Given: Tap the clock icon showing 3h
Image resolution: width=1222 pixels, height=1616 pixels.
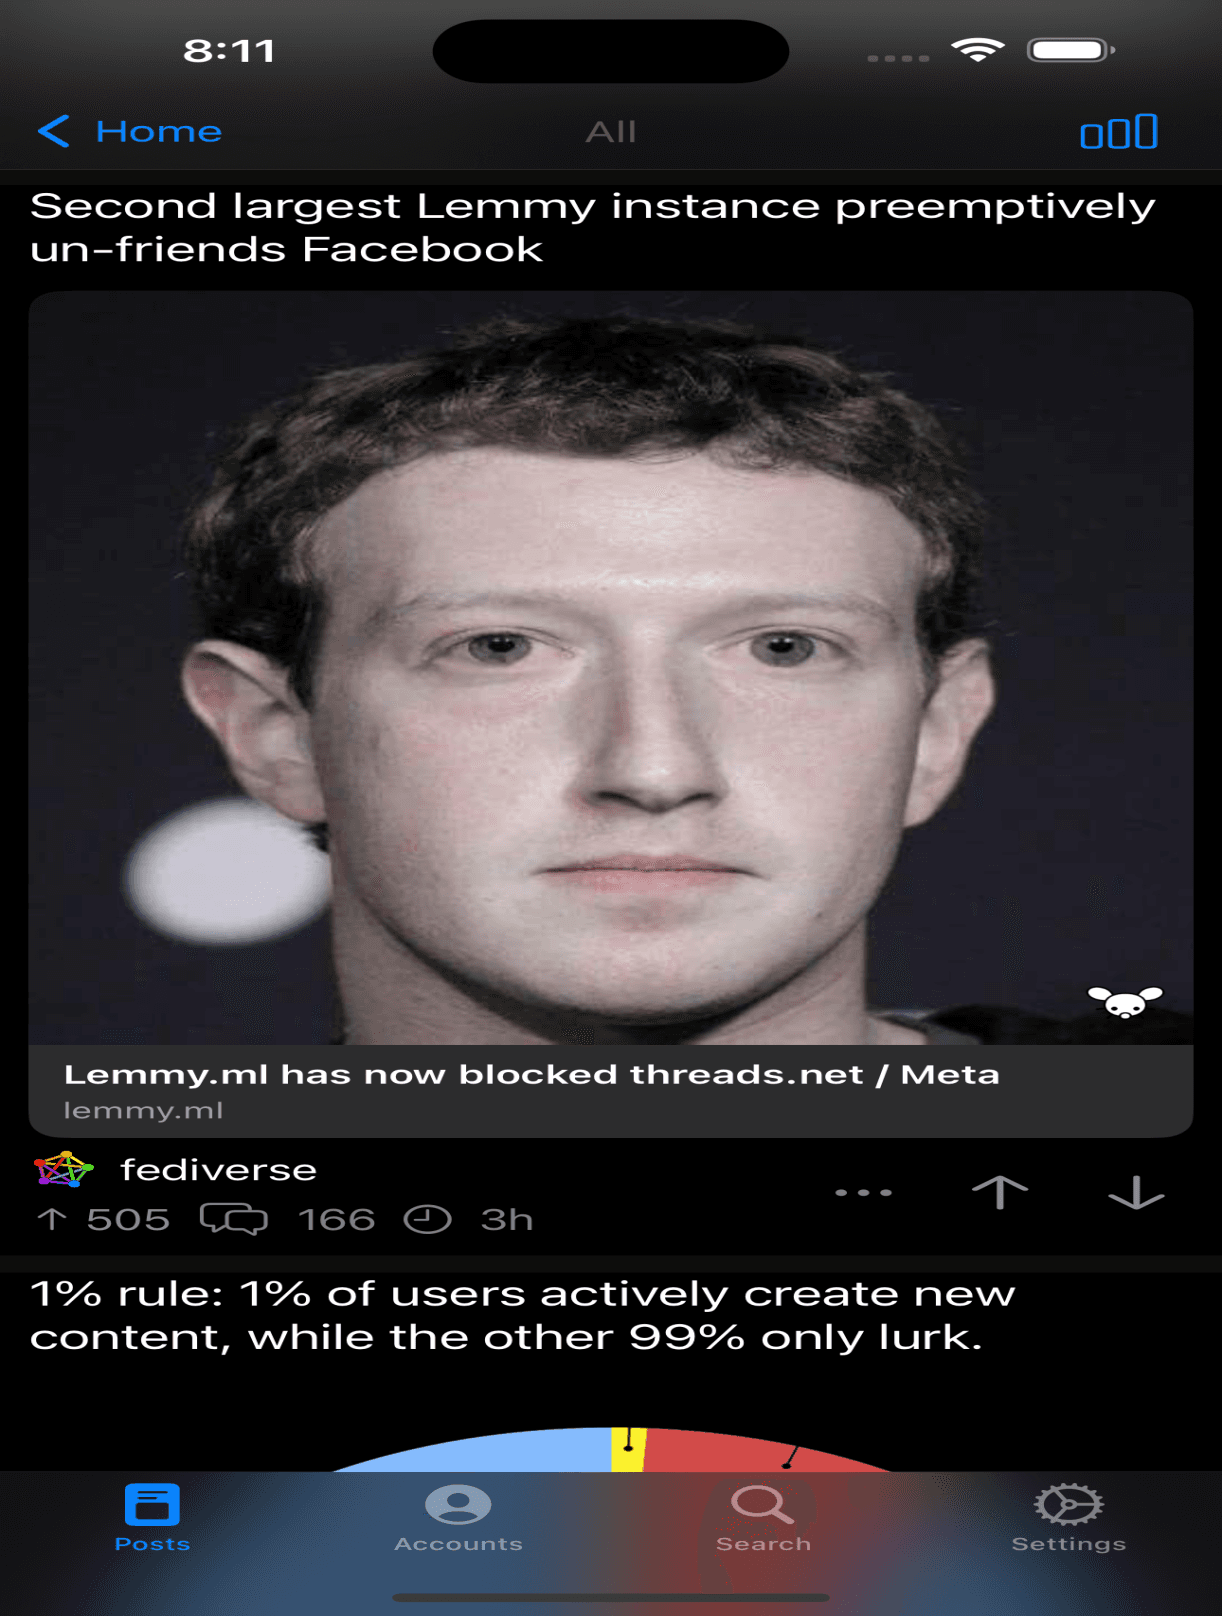Looking at the screenshot, I should pos(427,1219).
